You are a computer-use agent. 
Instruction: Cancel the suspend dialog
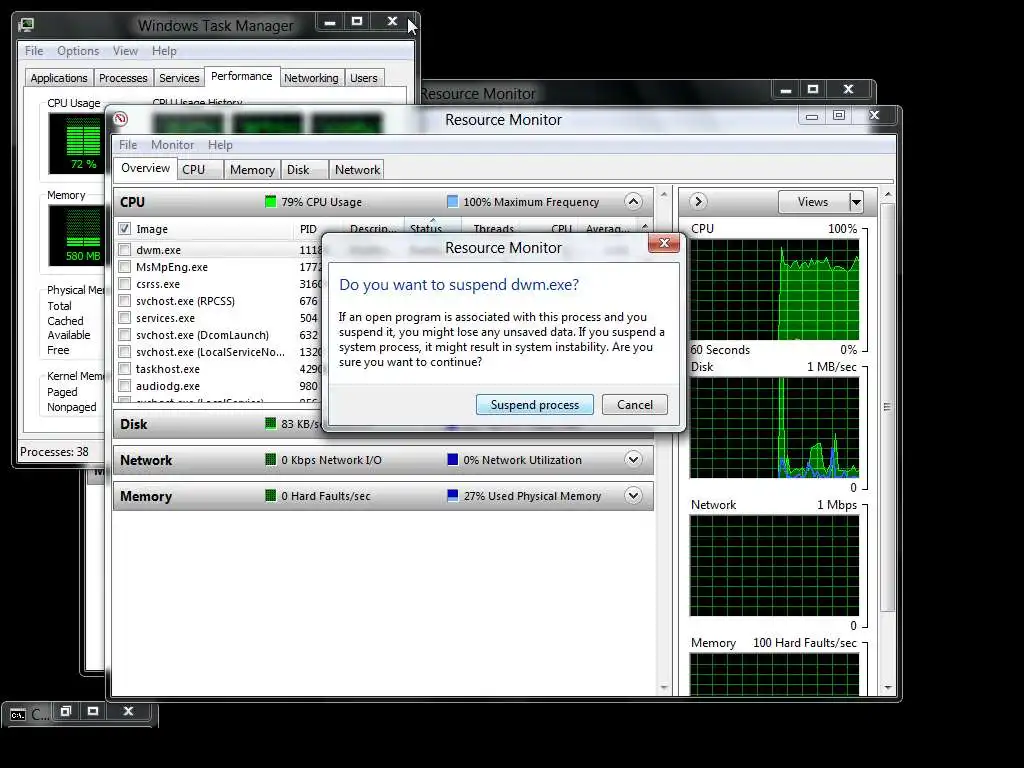(x=635, y=404)
